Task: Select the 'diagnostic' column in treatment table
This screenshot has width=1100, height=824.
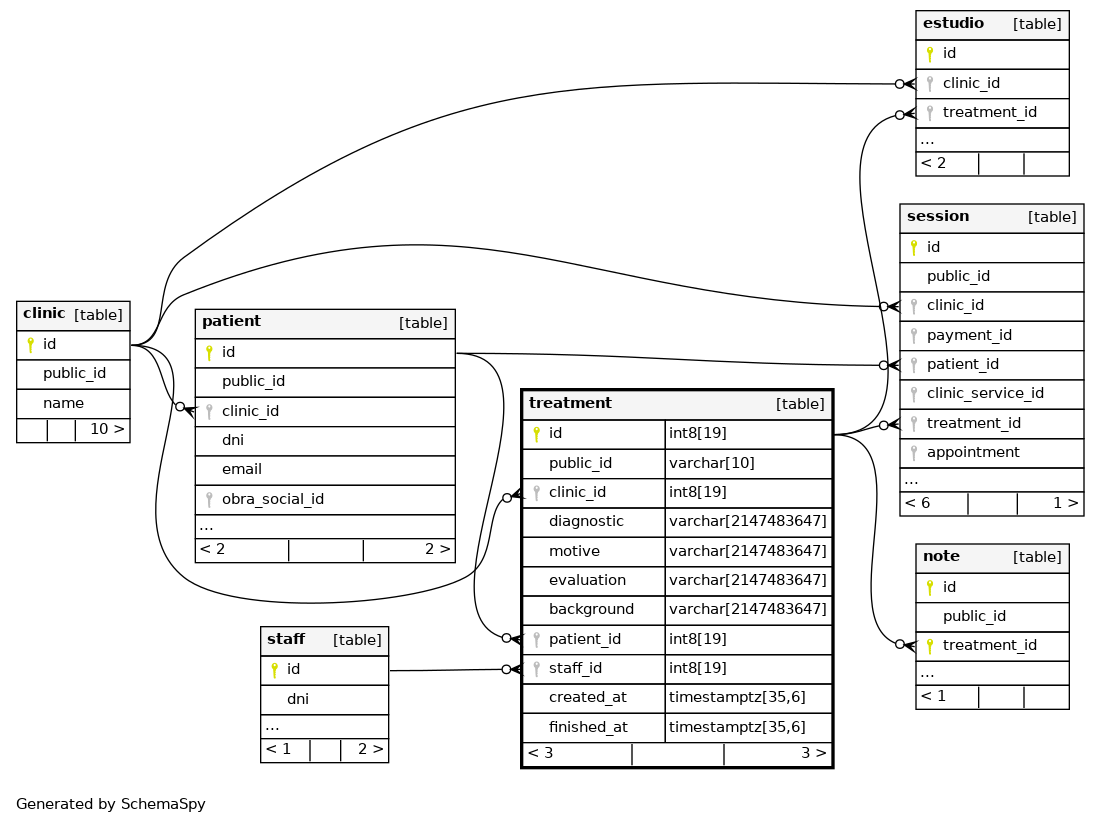Action: pyautogui.click(x=593, y=522)
